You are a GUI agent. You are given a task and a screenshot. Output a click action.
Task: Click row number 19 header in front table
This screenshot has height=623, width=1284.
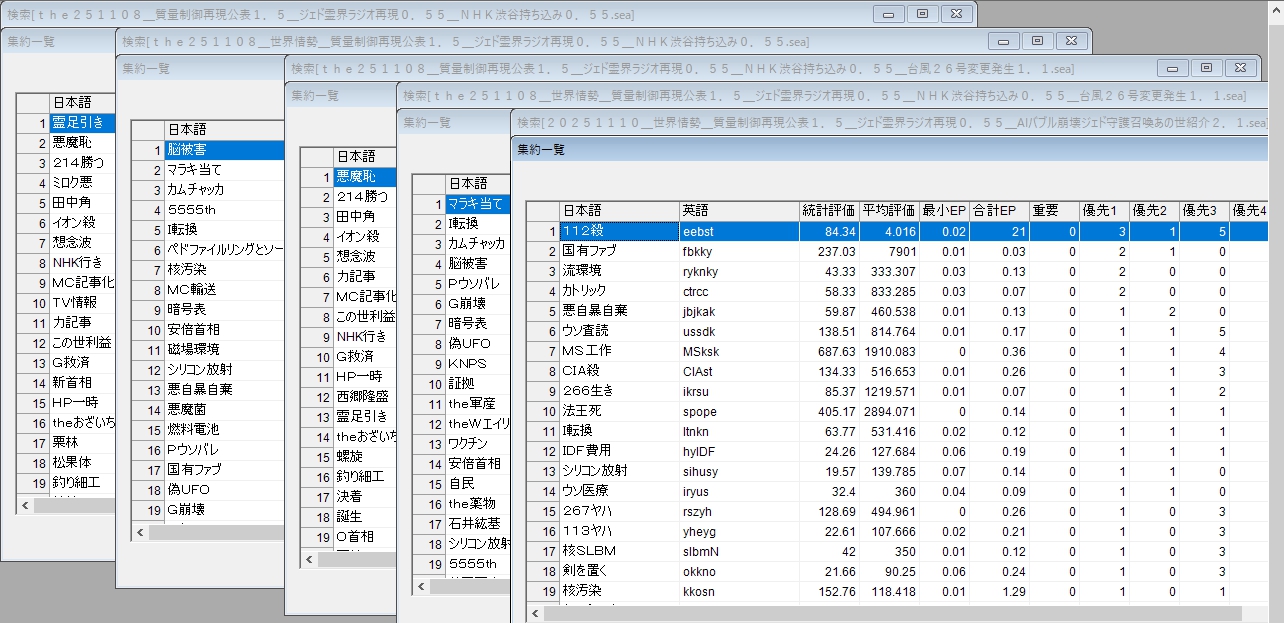tap(544, 591)
